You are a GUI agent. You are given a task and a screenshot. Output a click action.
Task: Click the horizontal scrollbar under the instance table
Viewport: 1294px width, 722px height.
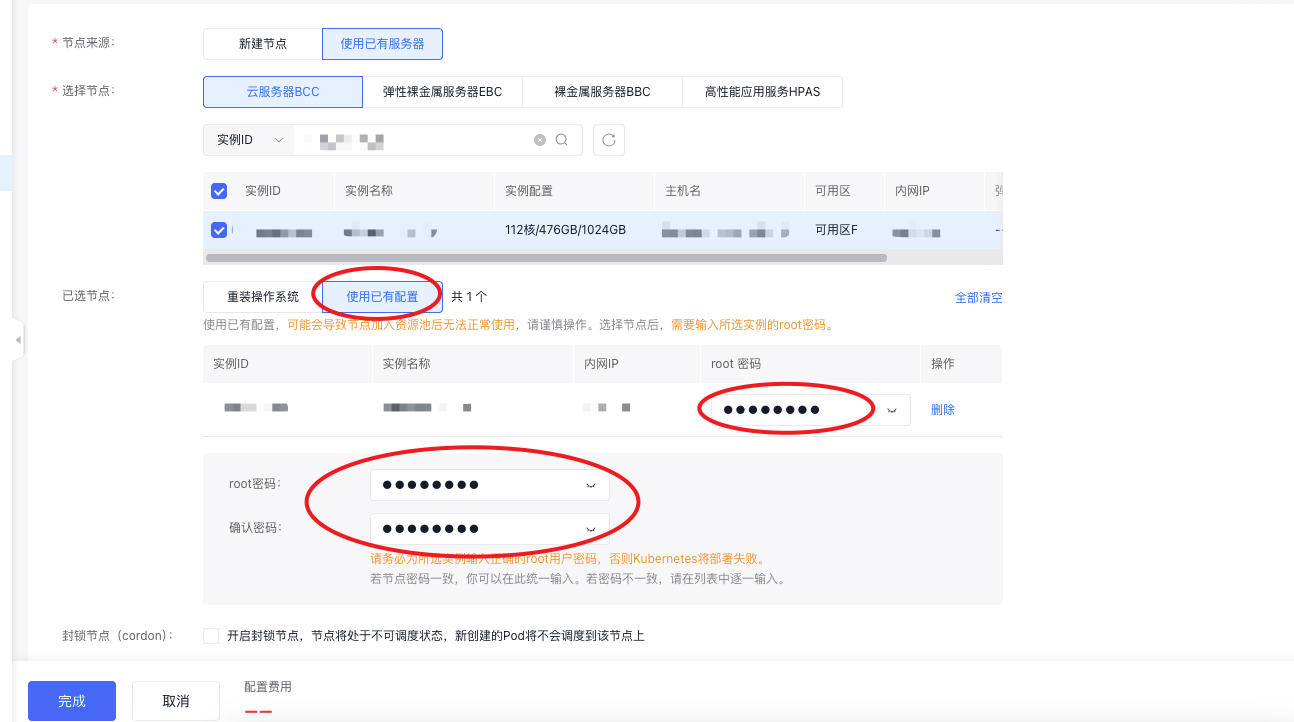(546, 258)
